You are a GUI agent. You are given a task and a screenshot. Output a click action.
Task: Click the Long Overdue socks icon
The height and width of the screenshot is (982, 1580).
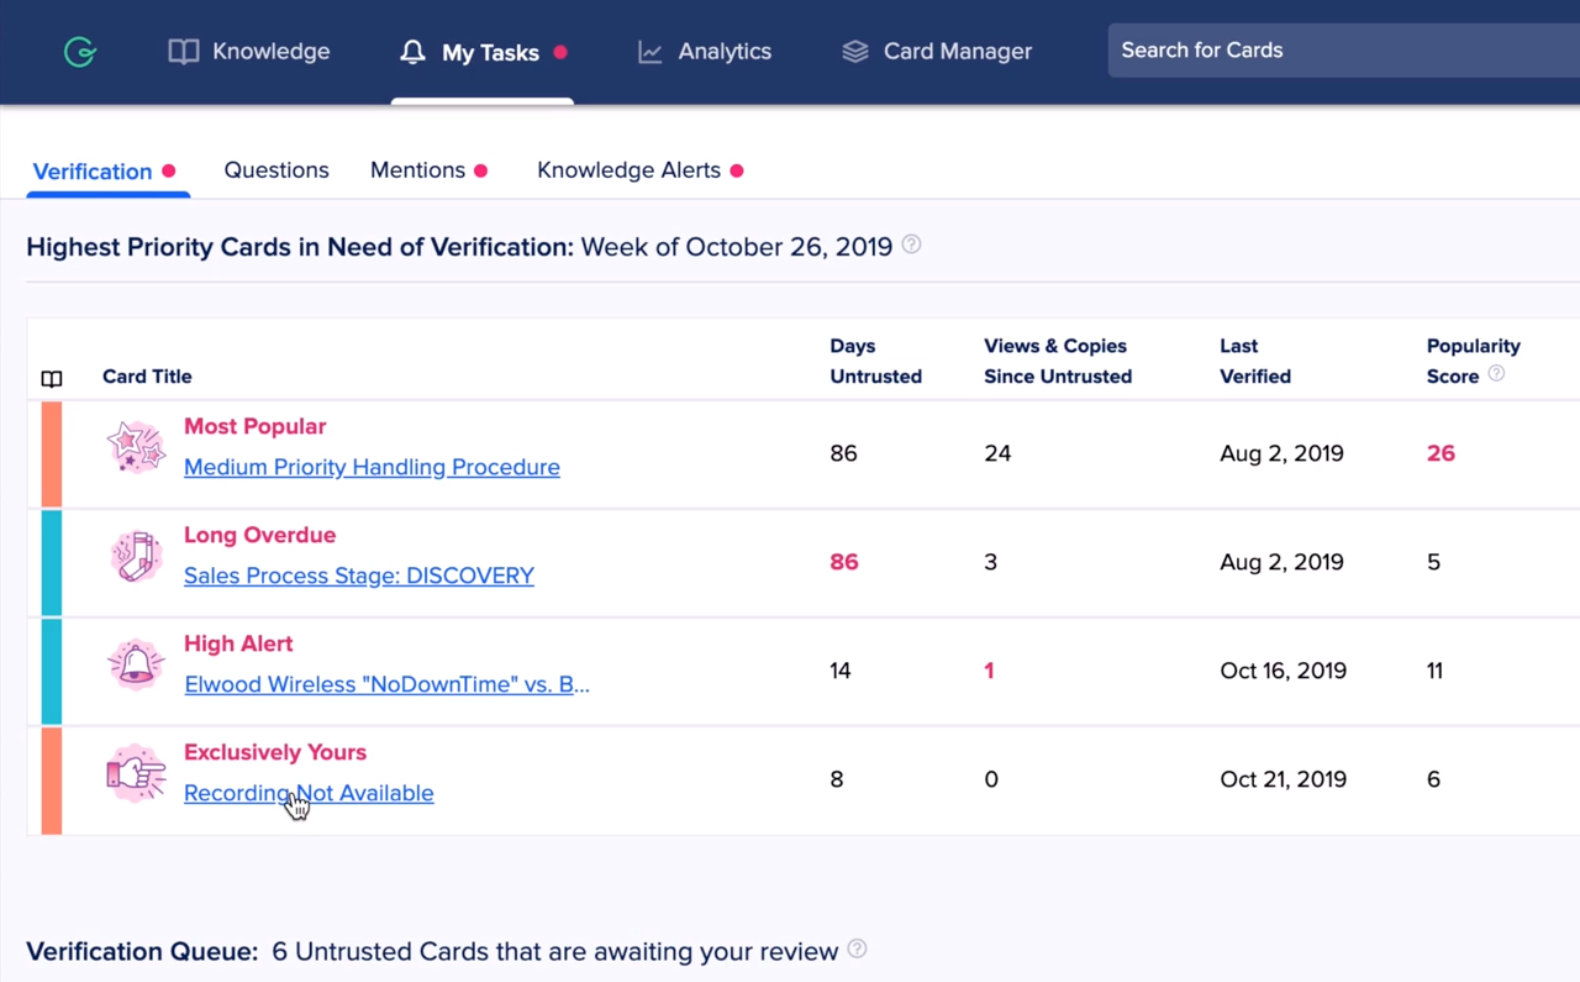click(136, 555)
